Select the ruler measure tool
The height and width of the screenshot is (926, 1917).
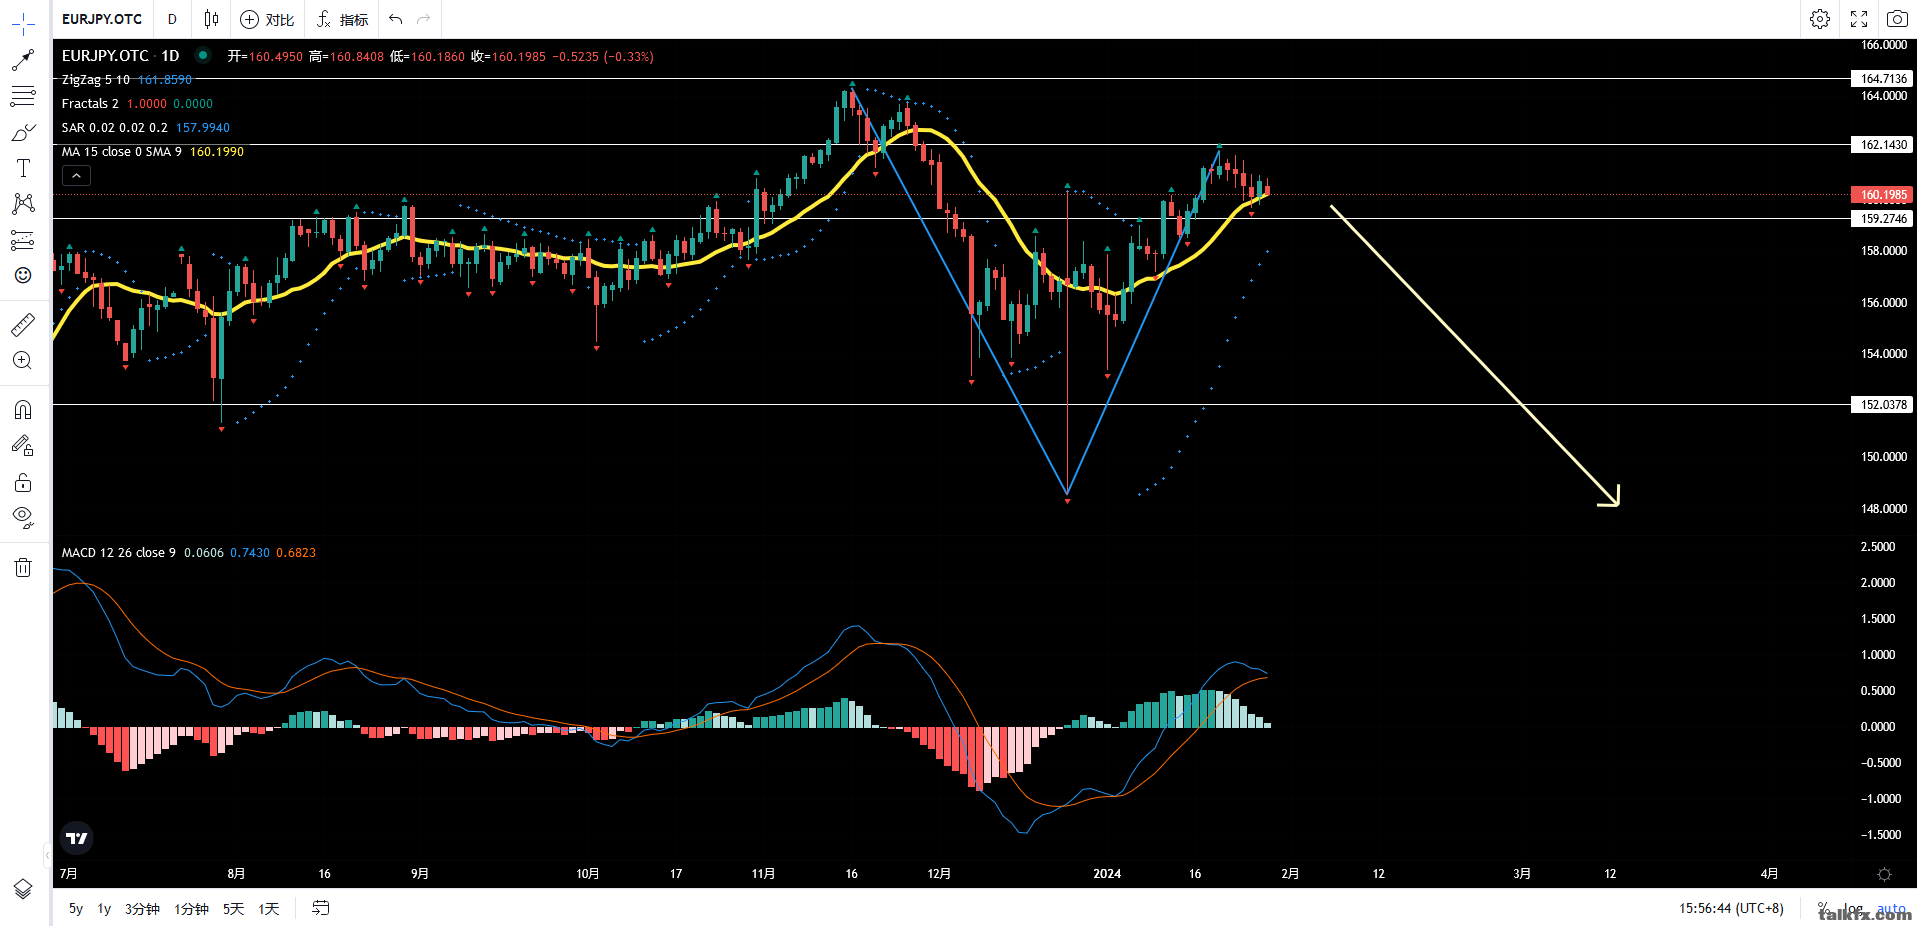23,324
